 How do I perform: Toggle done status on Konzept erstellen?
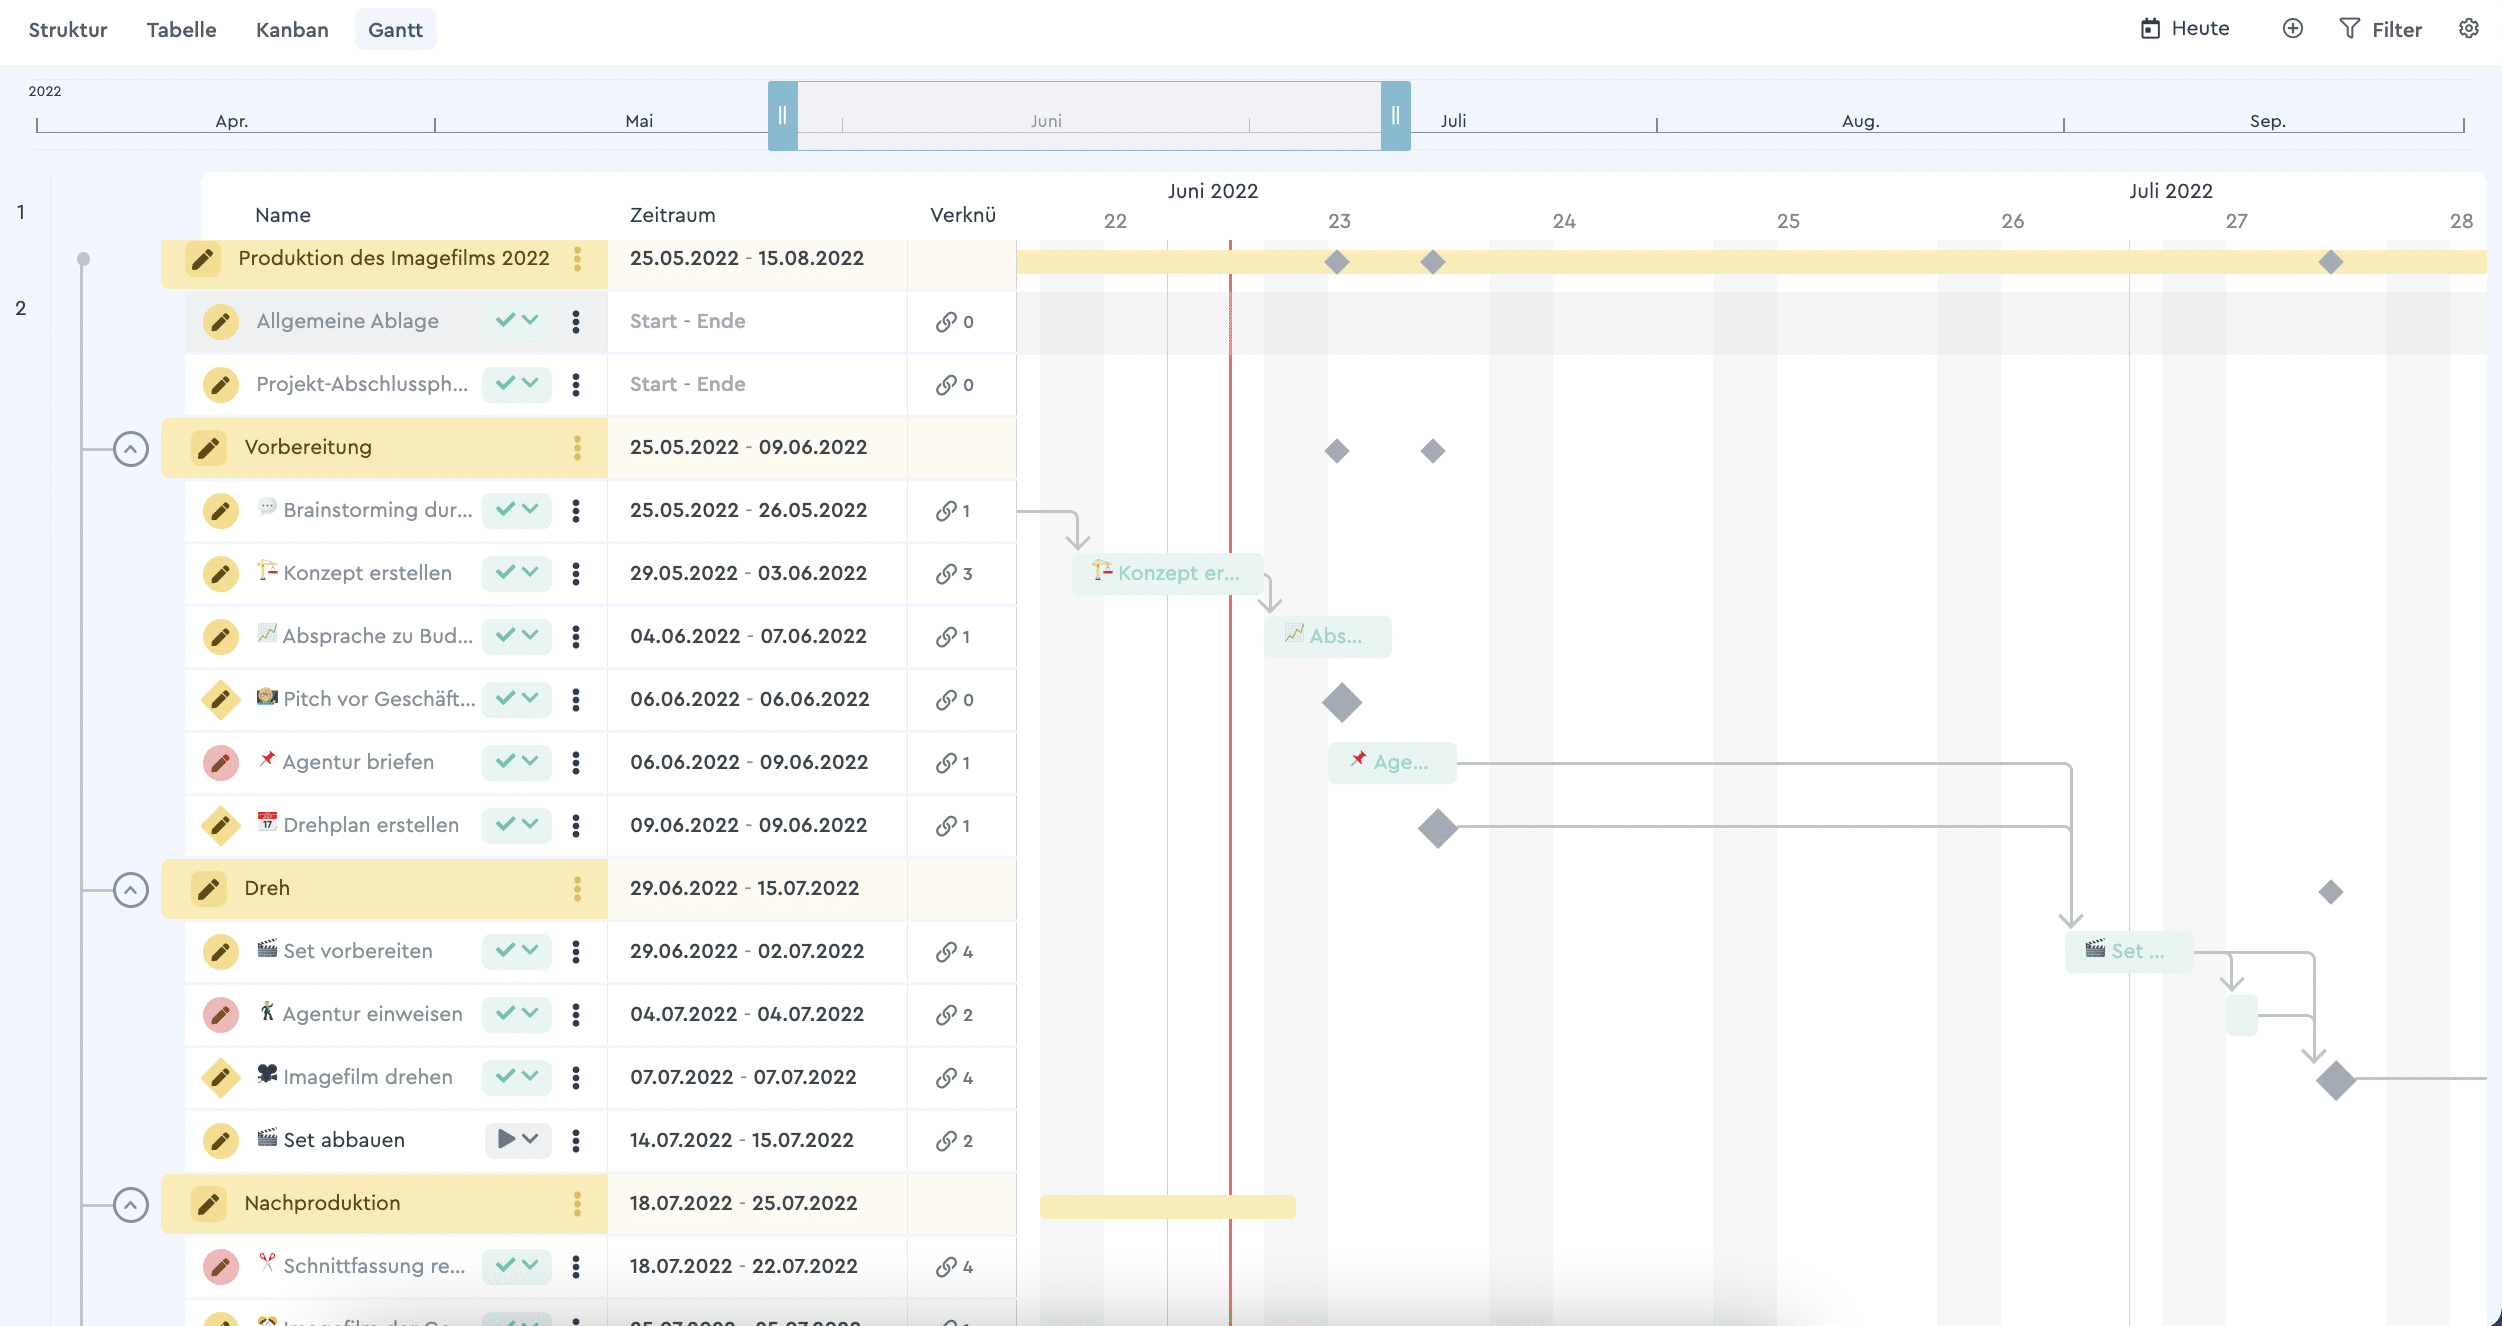(505, 572)
